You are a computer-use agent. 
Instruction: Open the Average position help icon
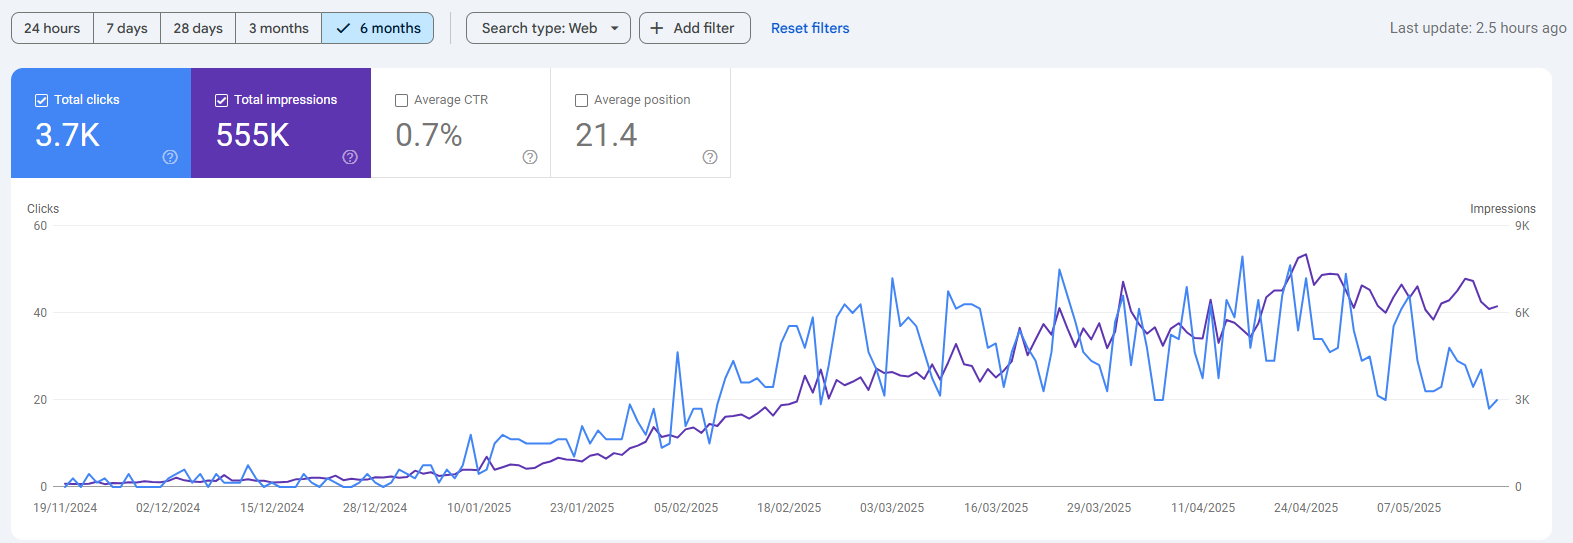[710, 157]
